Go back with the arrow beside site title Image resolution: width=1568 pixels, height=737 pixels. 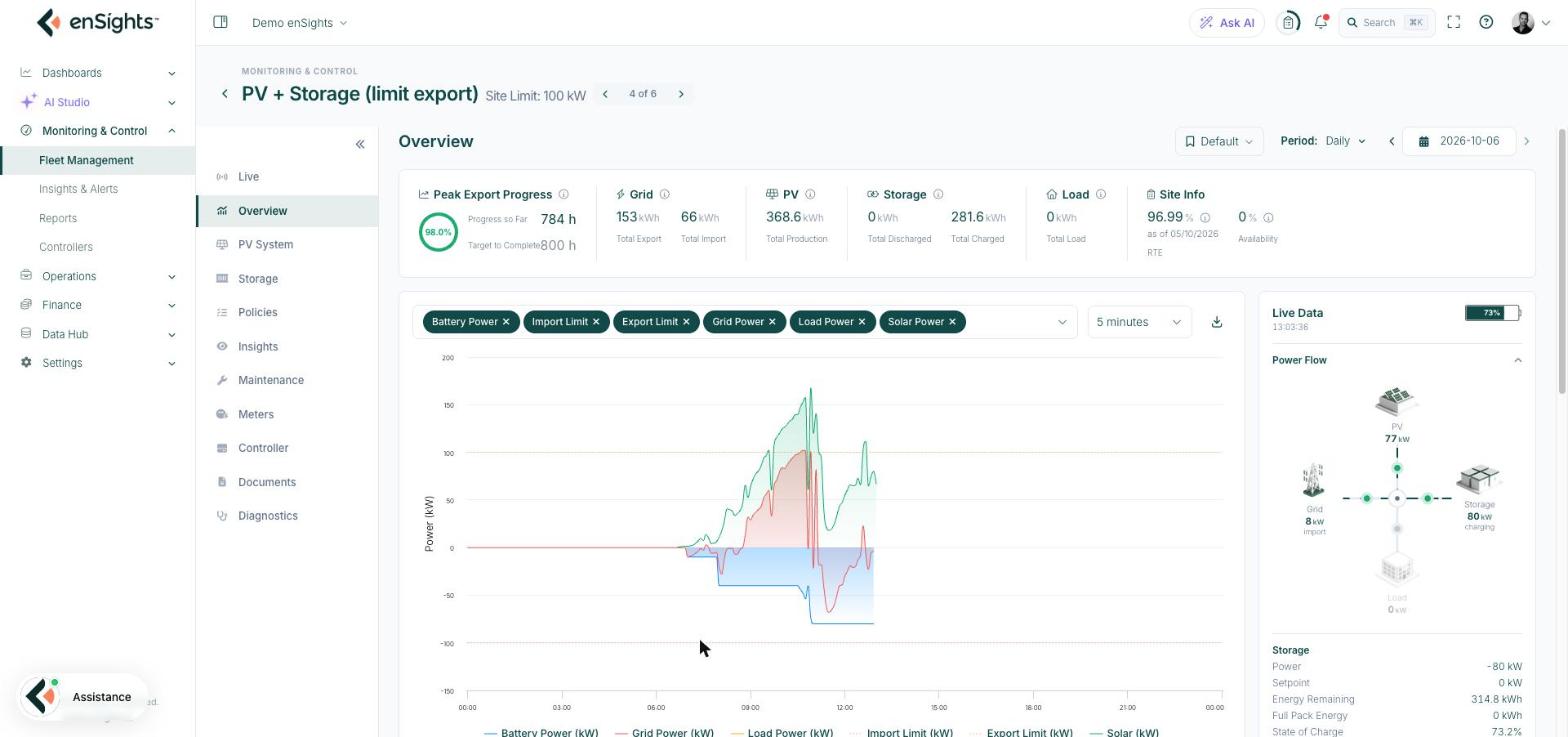point(225,94)
